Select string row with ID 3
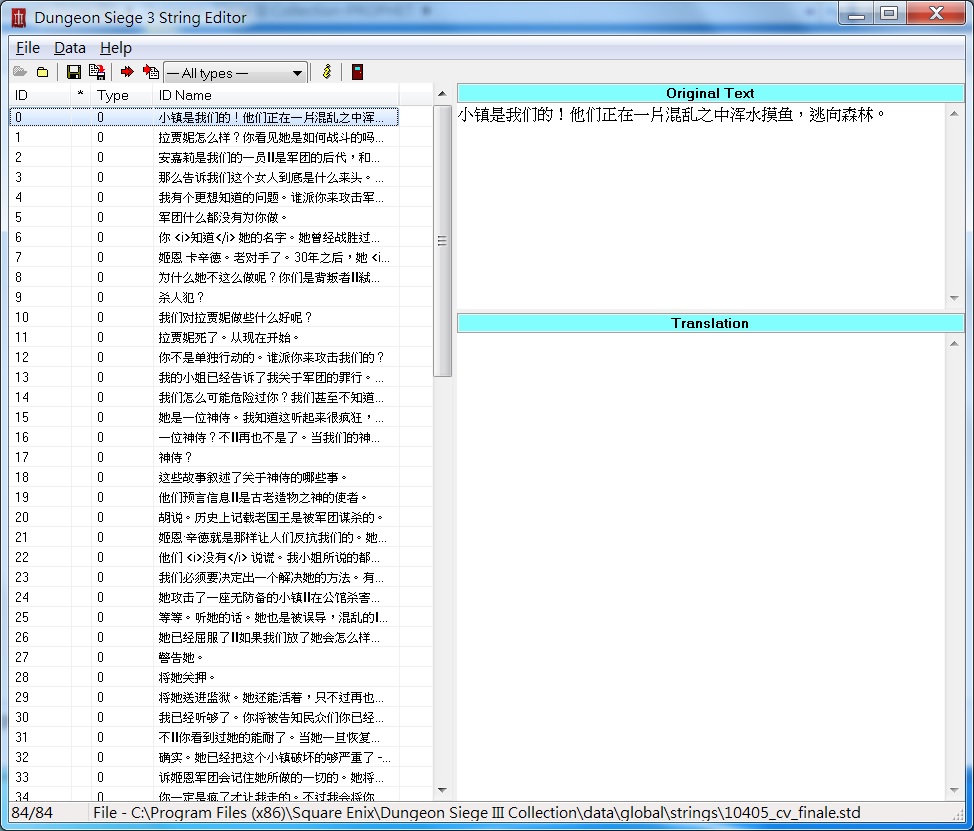Viewport: 974px width, 831px height. click(204, 177)
